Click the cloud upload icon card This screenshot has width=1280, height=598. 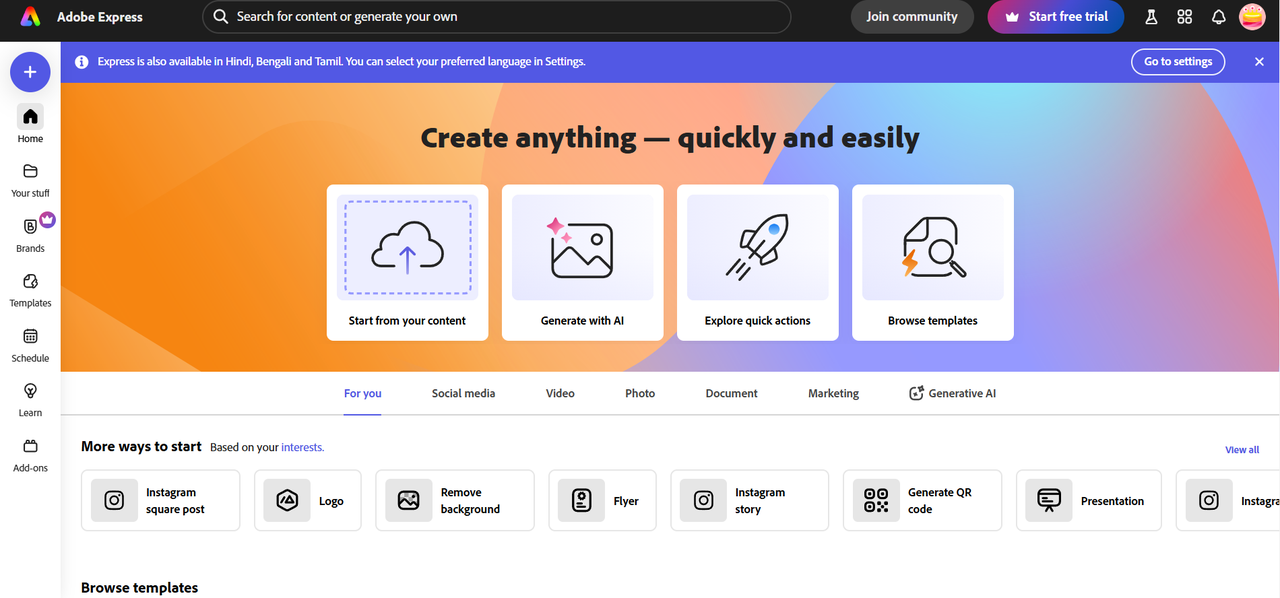[x=407, y=247]
